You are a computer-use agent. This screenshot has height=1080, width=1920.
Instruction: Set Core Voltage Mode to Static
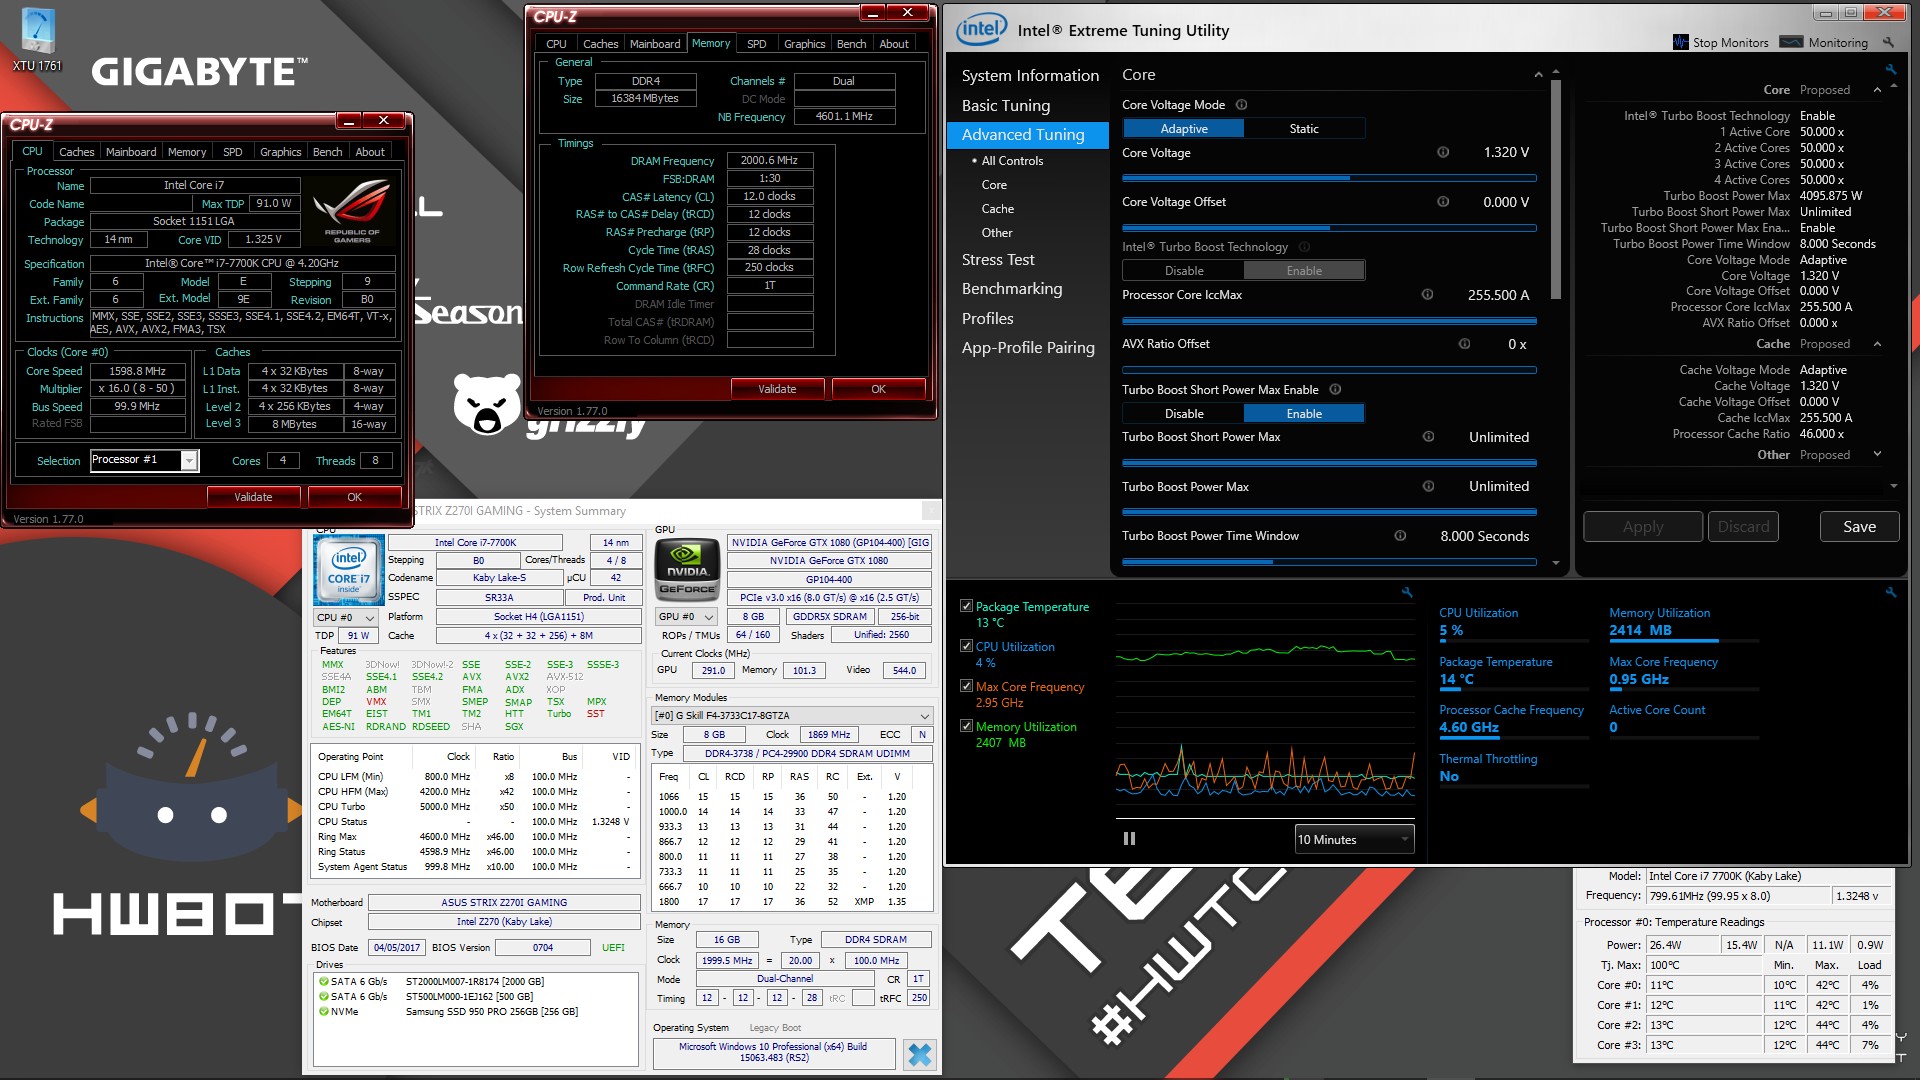(x=1304, y=129)
